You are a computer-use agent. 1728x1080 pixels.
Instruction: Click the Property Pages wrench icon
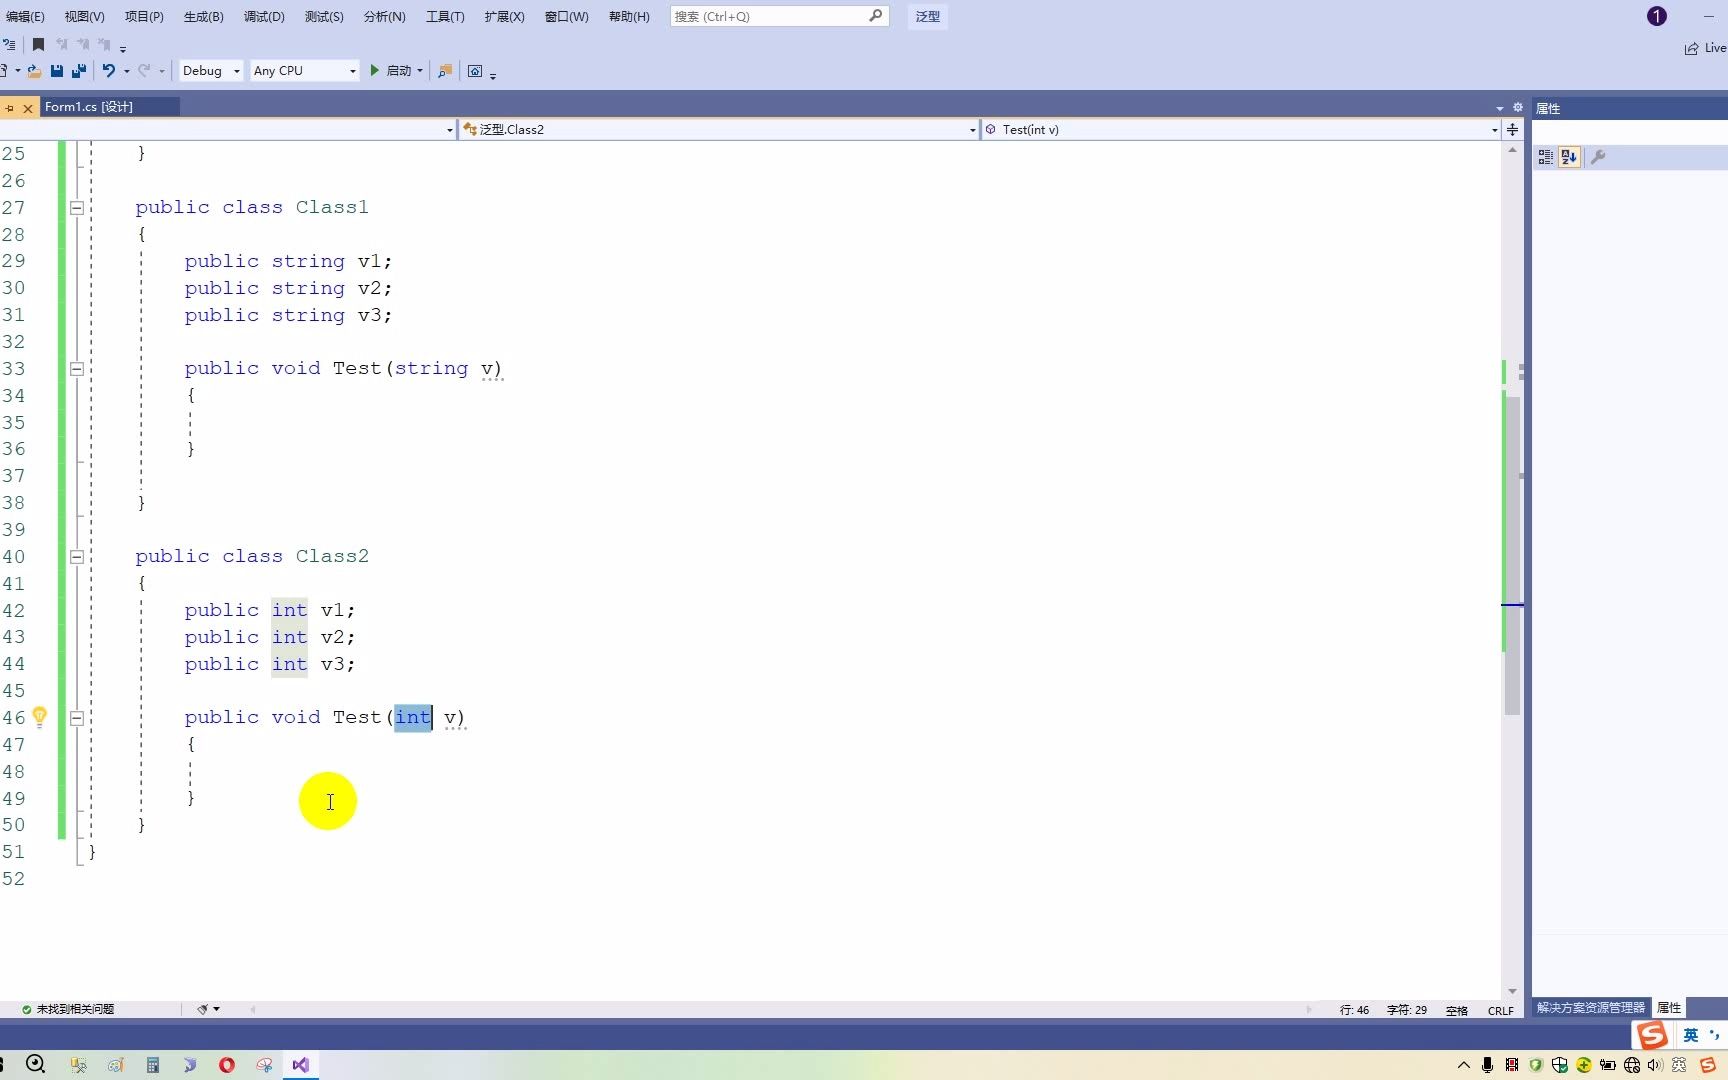point(1598,157)
